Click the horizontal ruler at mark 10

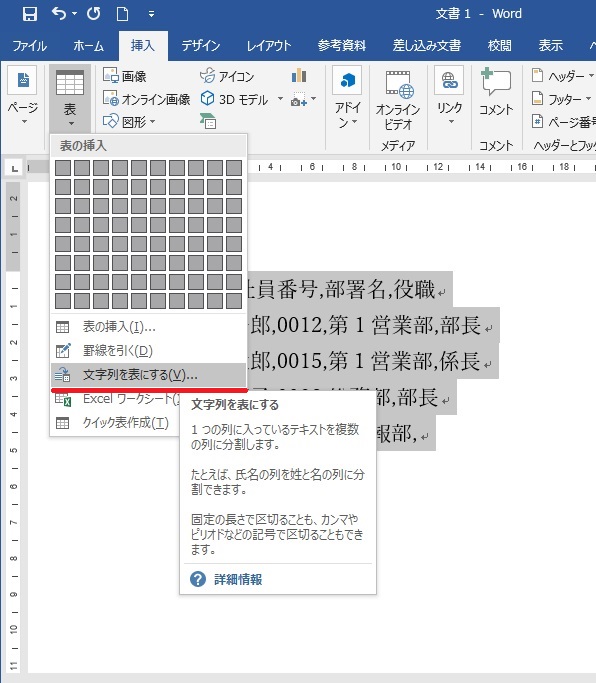click(x=396, y=167)
